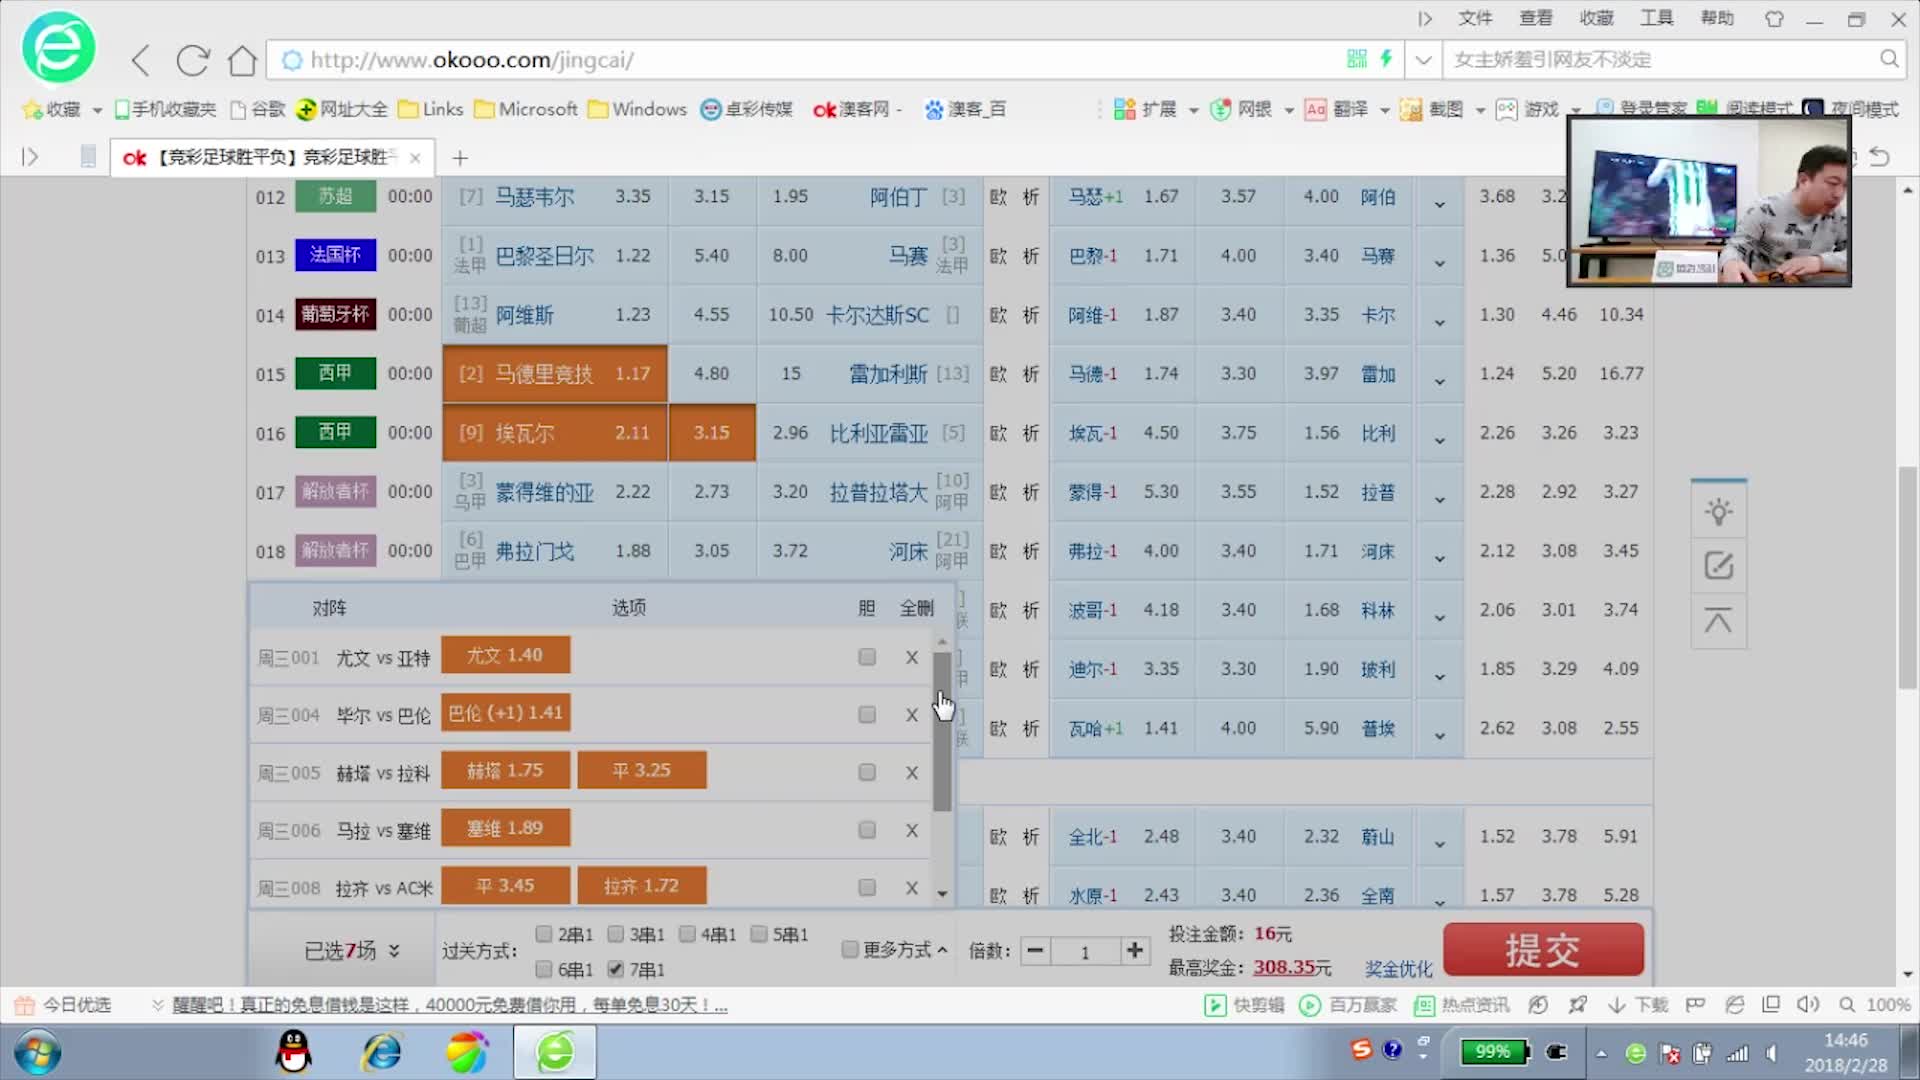This screenshot has width=1920, height=1080.
Task: Open a new tab with the plus icon
Action: pos(460,158)
